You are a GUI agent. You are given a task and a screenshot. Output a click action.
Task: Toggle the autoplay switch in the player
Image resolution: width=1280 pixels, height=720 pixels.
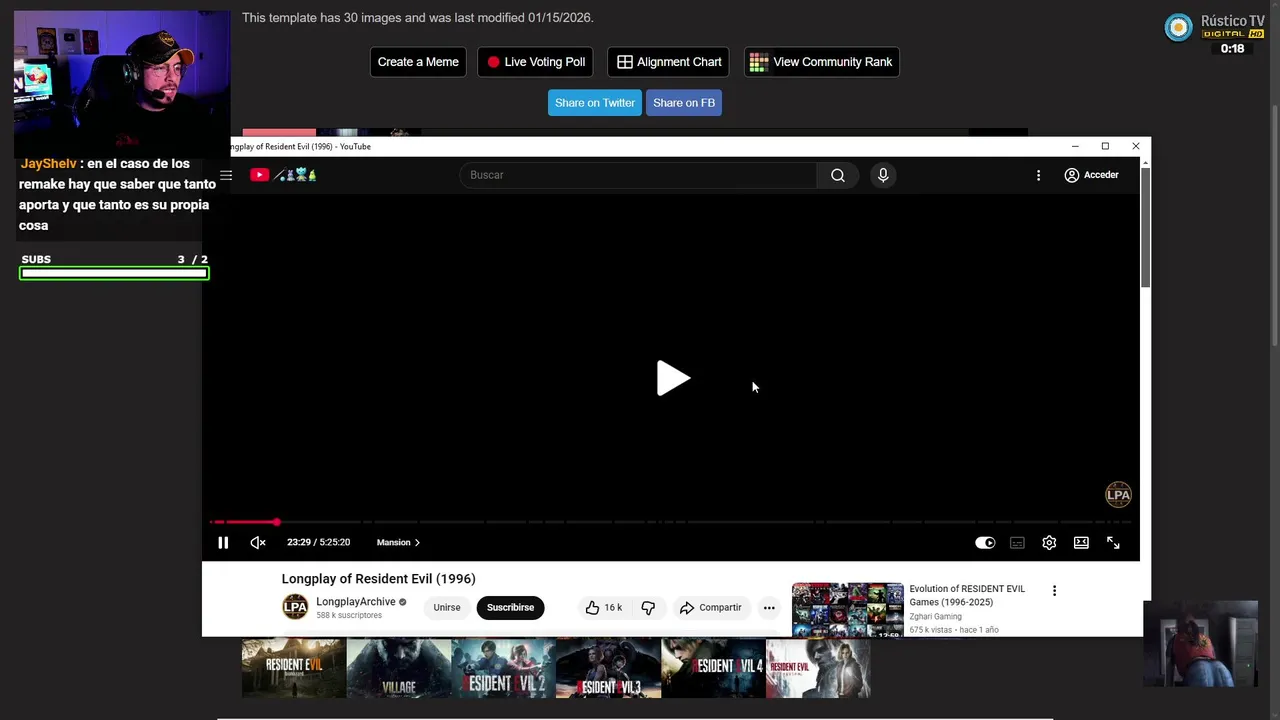pyautogui.click(x=985, y=543)
